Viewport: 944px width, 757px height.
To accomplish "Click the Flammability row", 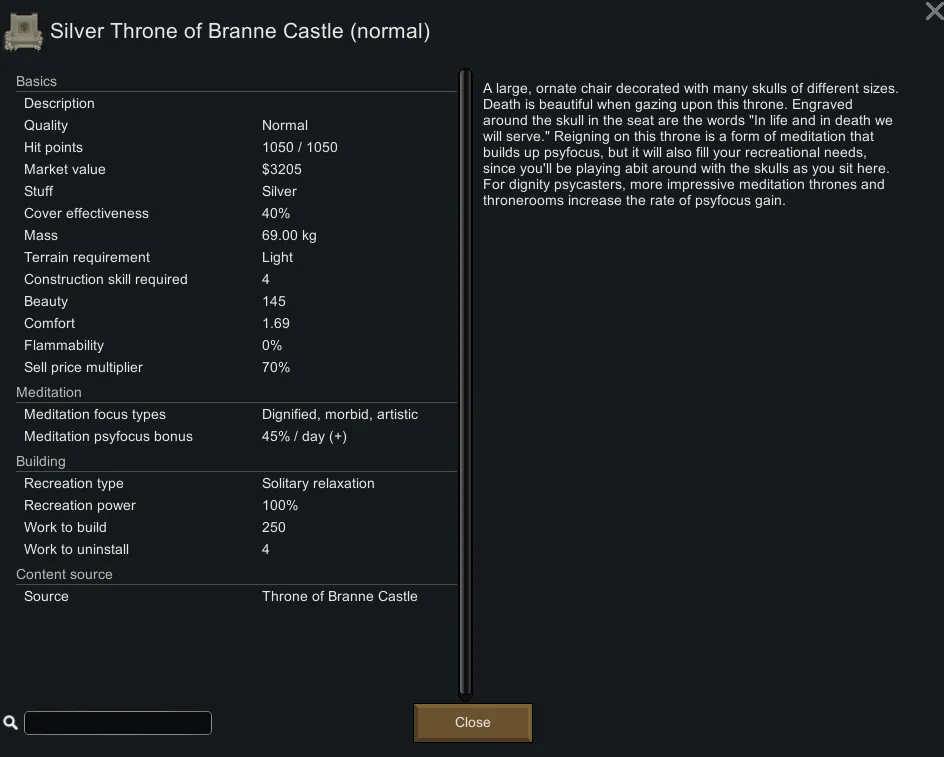I will (x=236, y=345).
